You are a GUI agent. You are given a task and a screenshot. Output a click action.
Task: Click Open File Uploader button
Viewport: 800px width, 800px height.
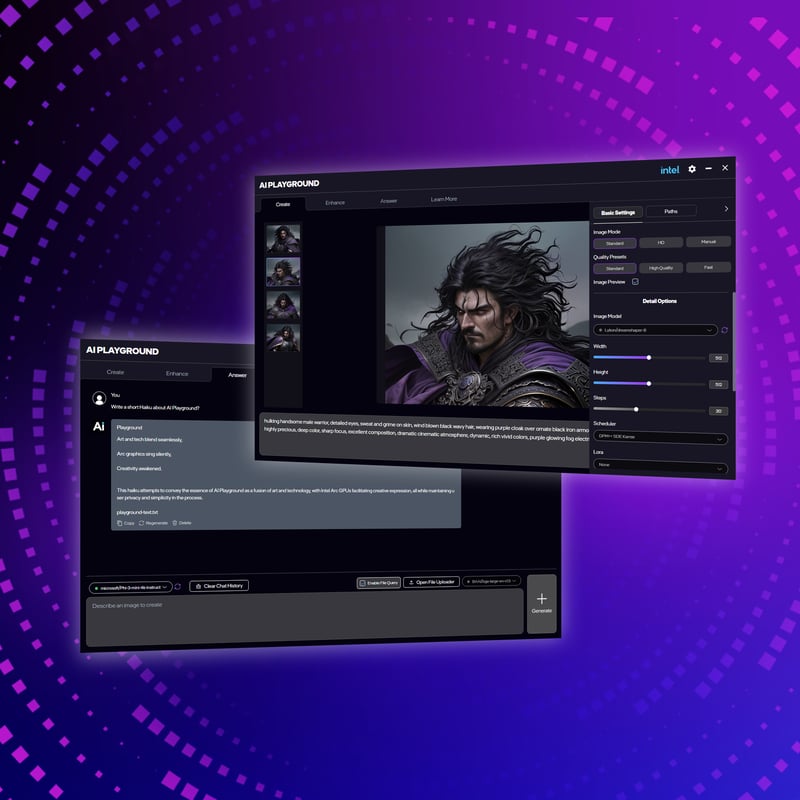tap(431, 582)
